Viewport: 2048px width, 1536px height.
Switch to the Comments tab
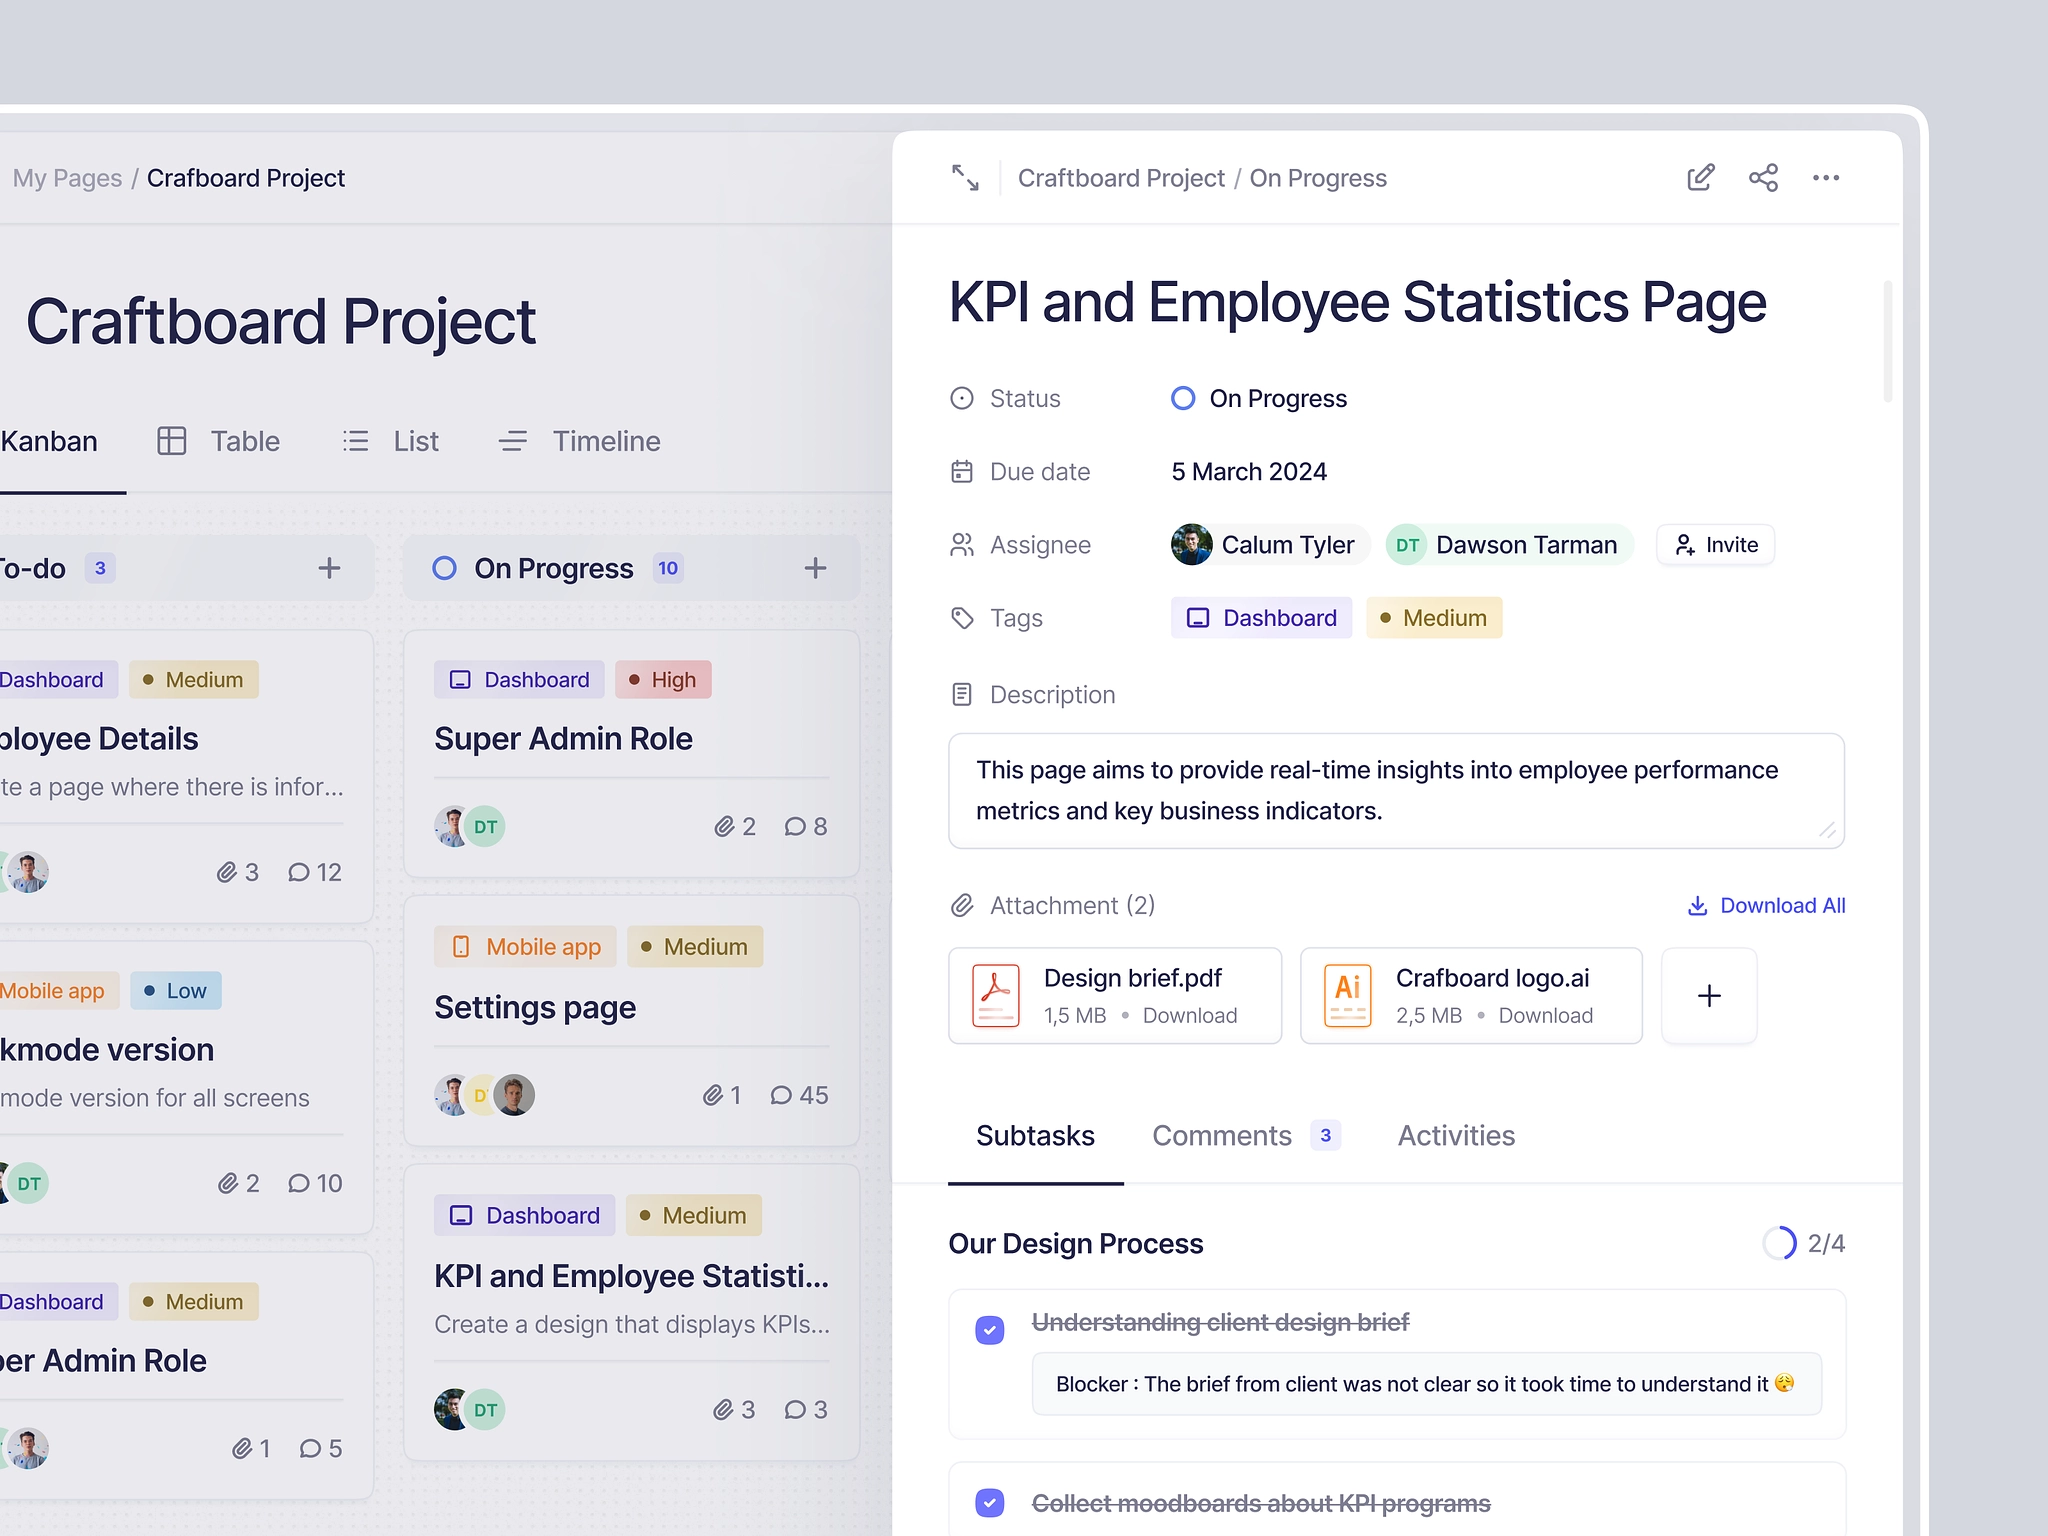(1221, 1135)
